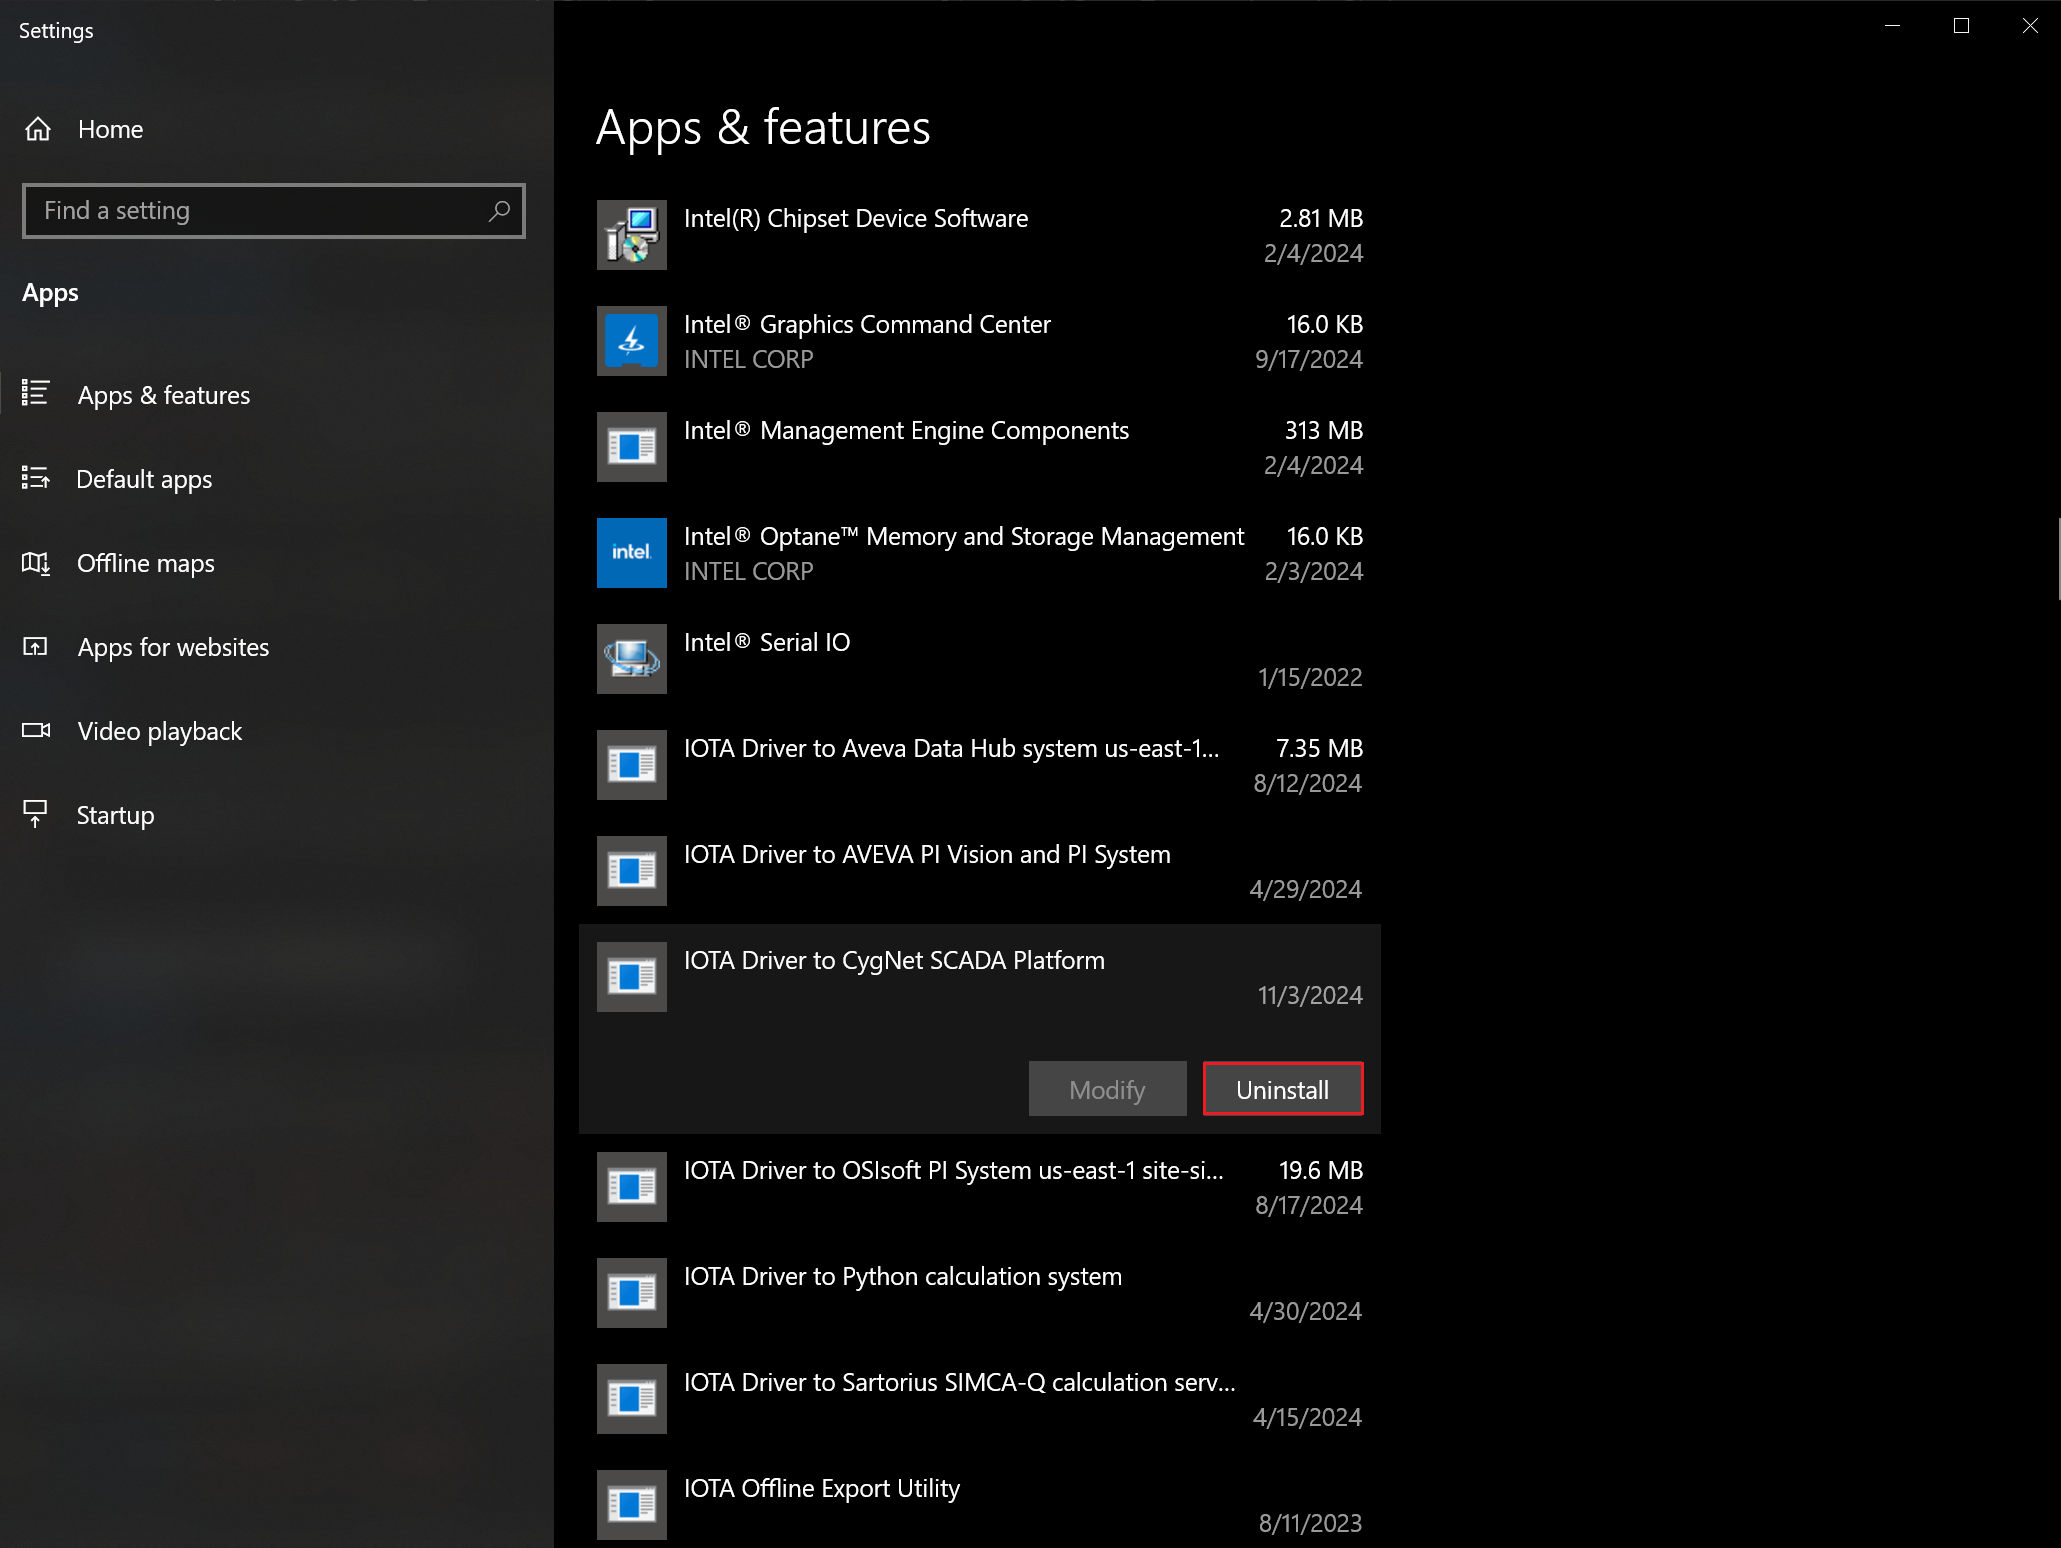Image resolution: width=2061 pixels, height=1548 pixels.
Task: Open Default apps settings
Action: tap(277, 479)
